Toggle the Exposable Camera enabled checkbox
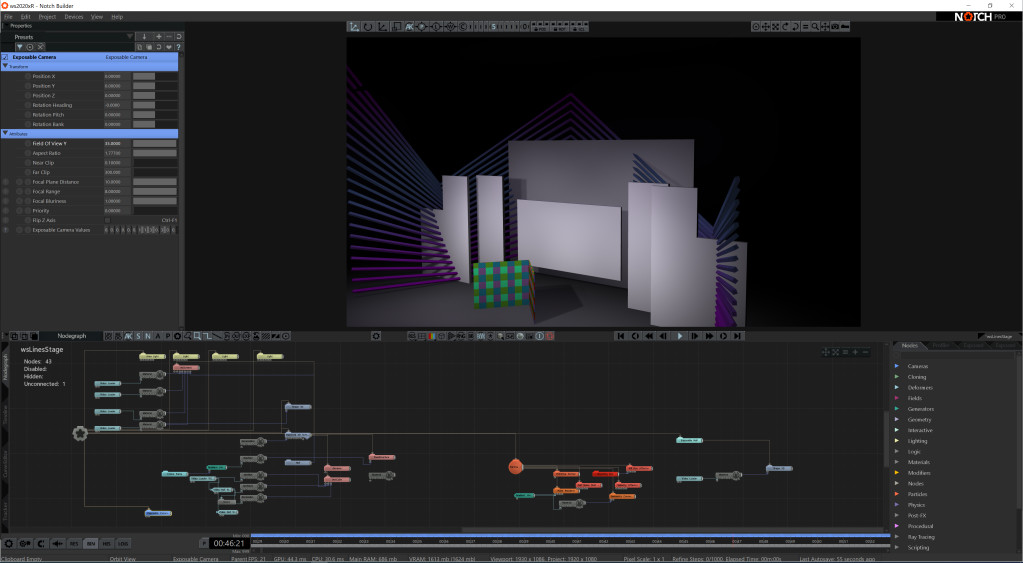 coord(5,57)
